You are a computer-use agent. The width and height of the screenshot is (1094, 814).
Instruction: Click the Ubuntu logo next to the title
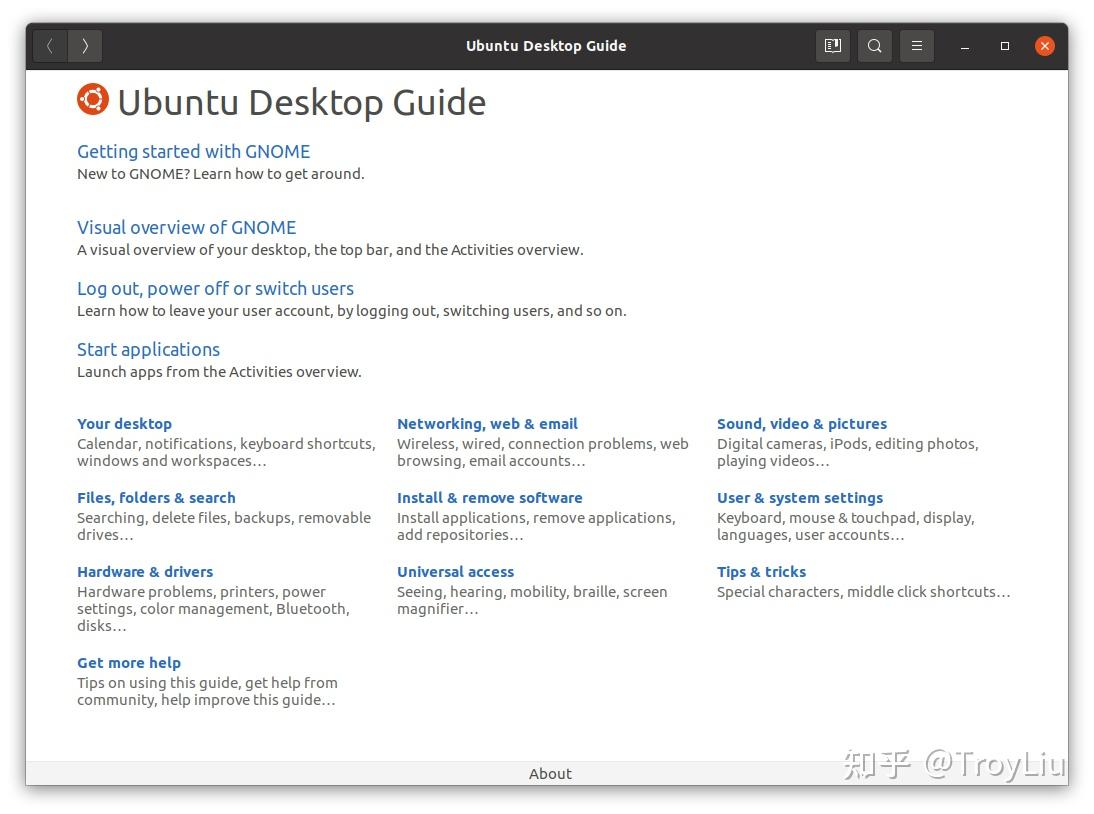coord(92,99)
